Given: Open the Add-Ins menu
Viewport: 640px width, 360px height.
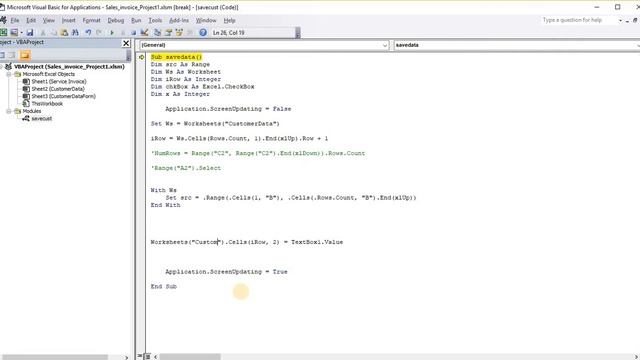Looking at the screenshot, I should coord(179,20).
